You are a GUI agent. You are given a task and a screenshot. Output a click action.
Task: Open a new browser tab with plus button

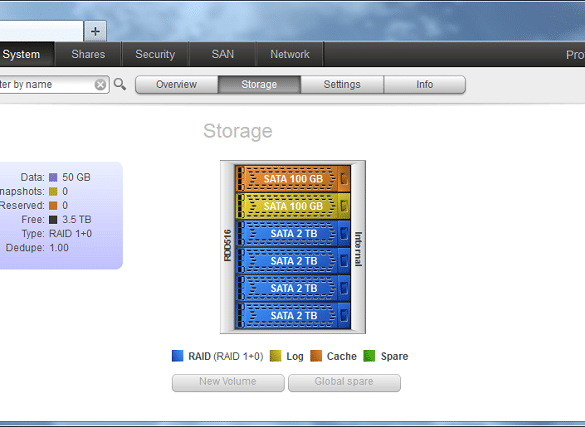click(95, 31)
